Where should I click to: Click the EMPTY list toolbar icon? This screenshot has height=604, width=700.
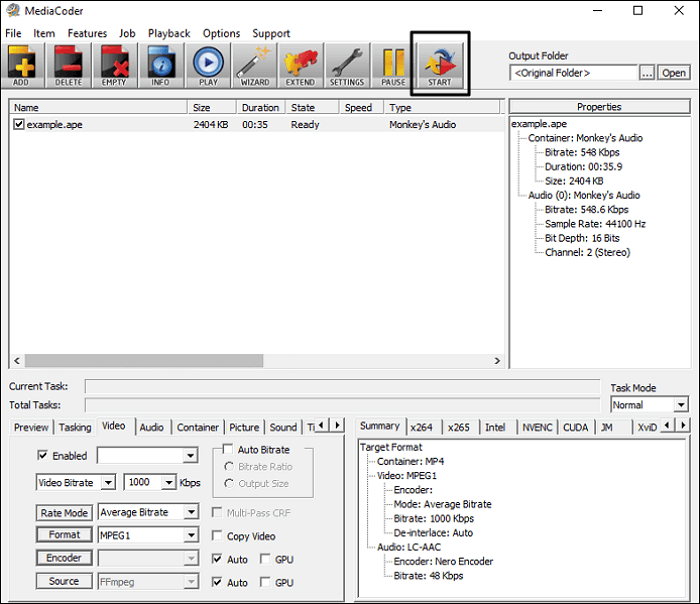click(115, 66)
